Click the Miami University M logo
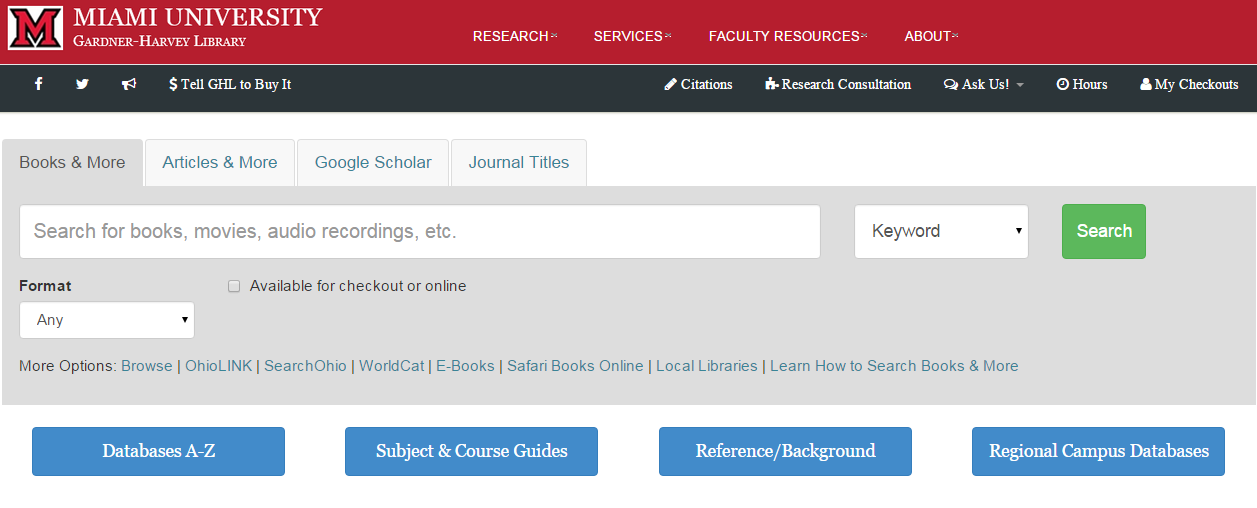Screen dimensions: 1257x508 point(36,28)
